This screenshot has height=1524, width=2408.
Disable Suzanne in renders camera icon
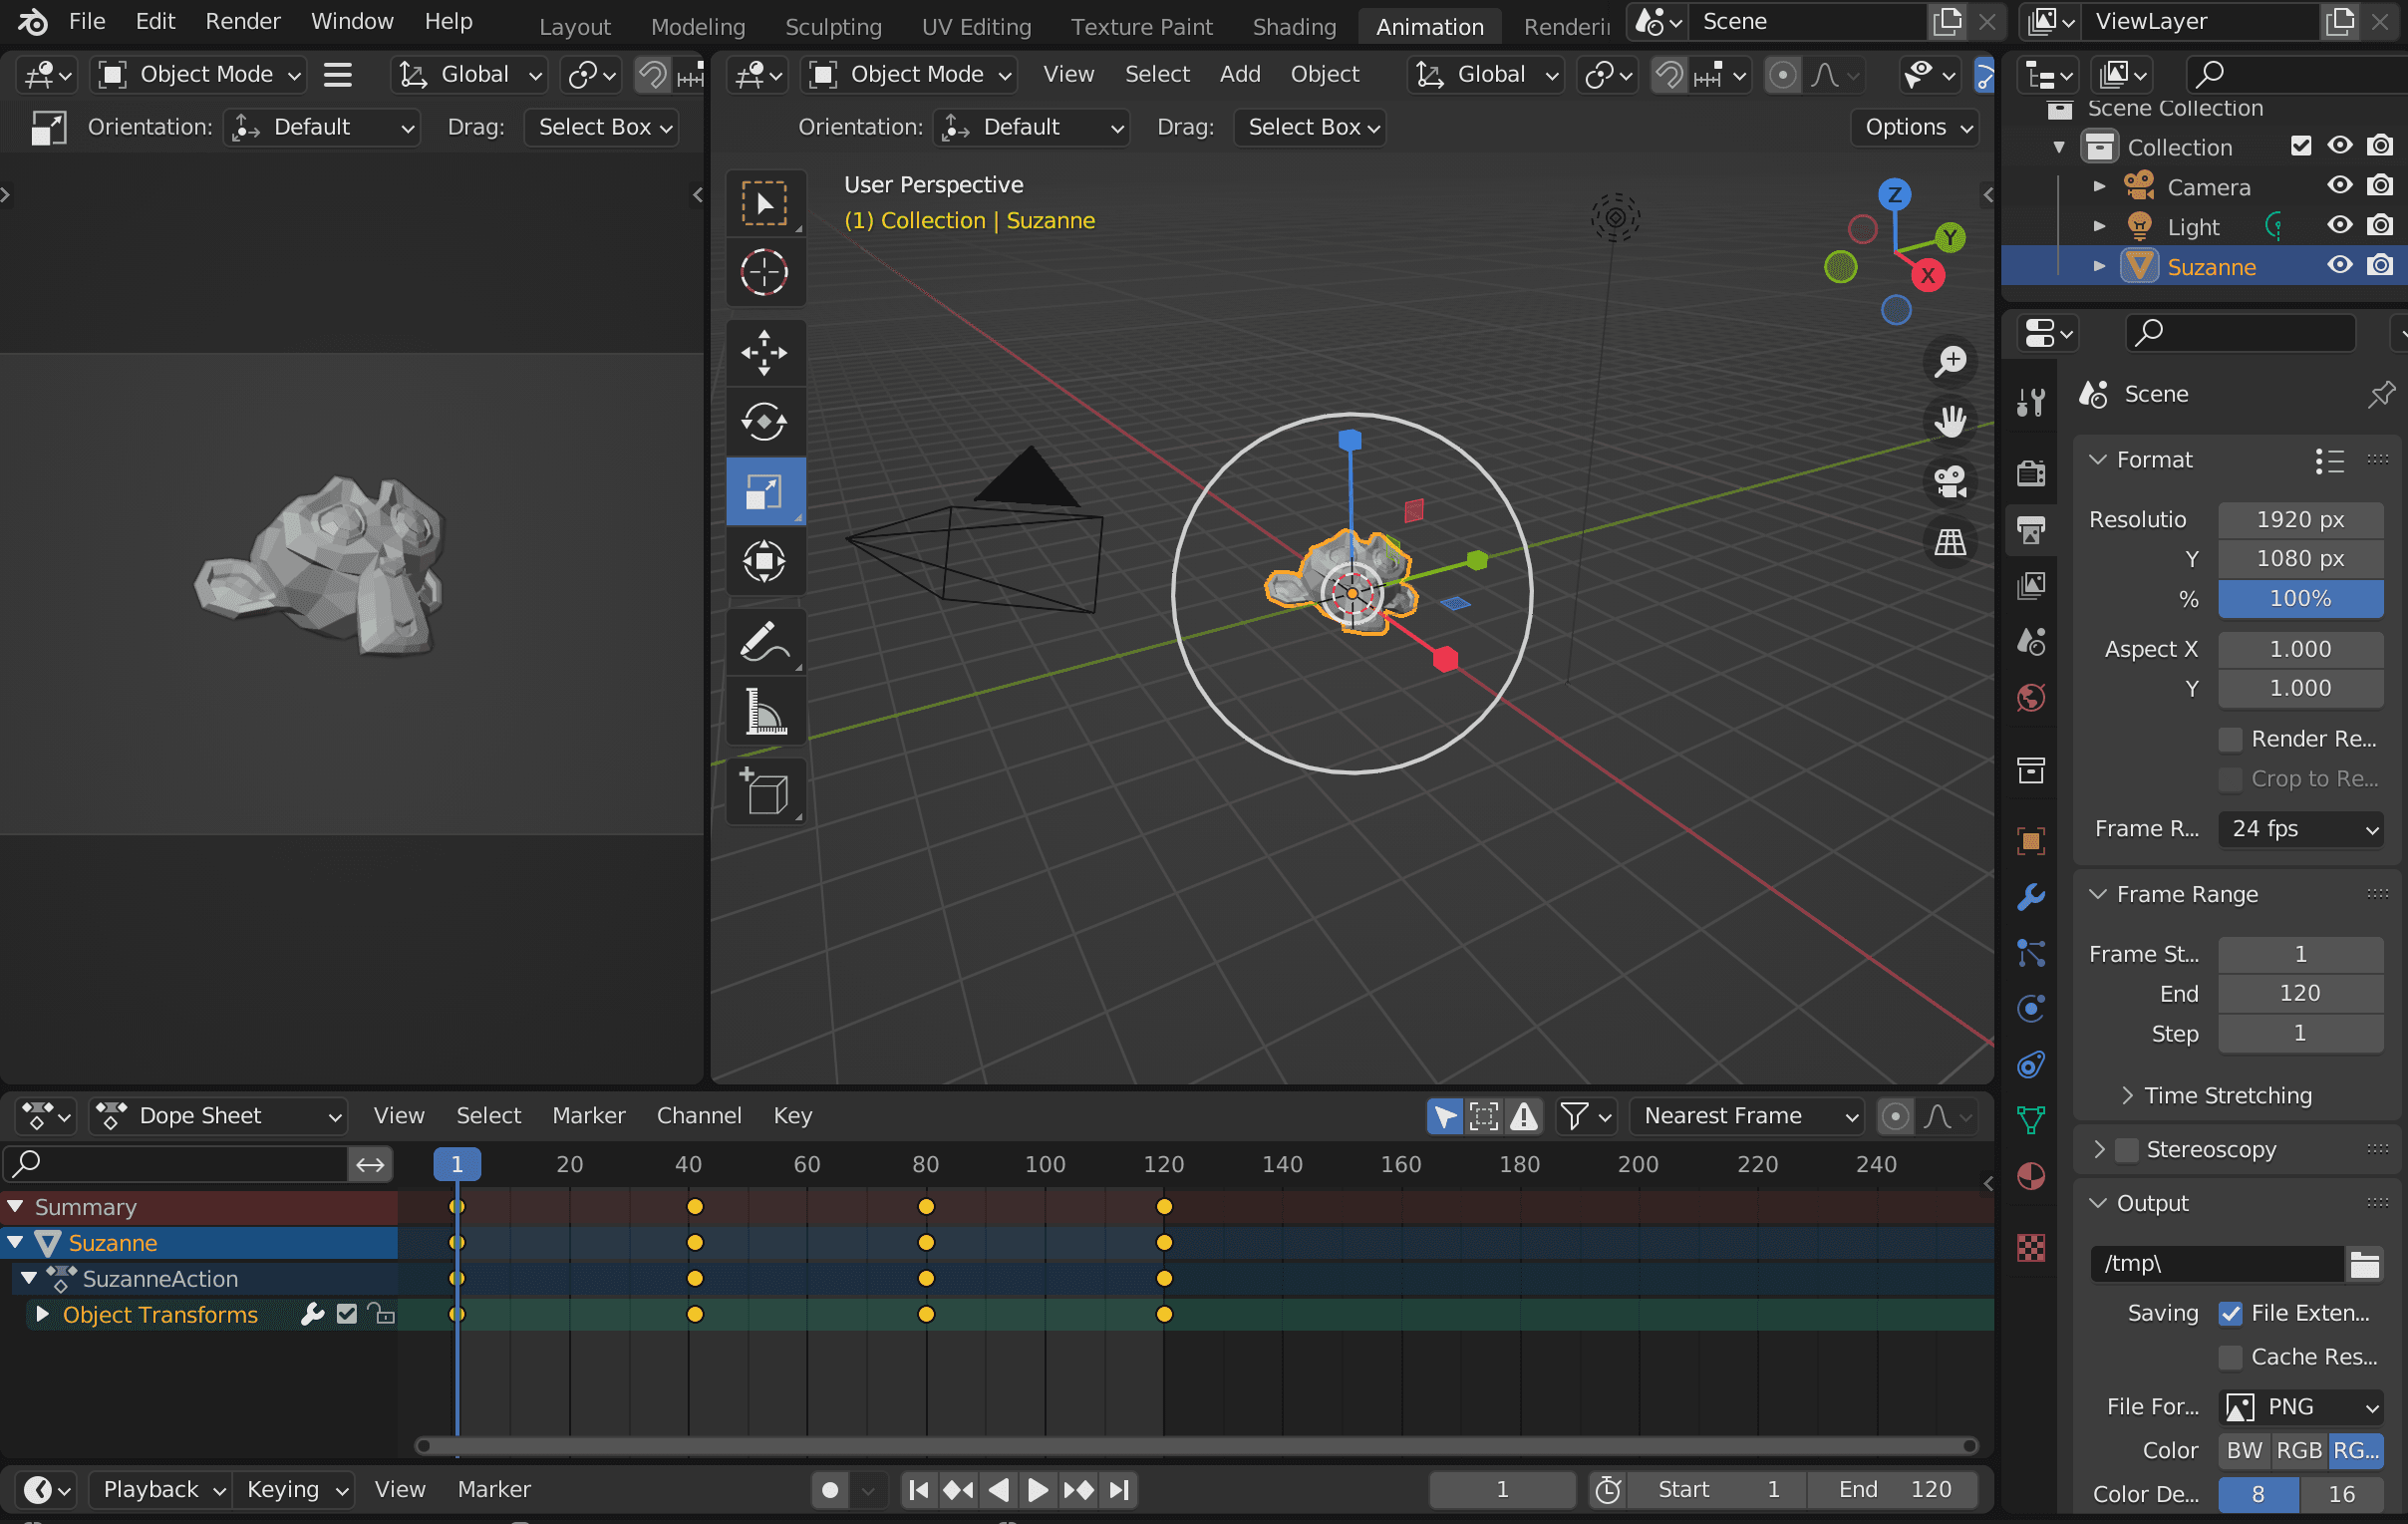tap(2380, 266)
